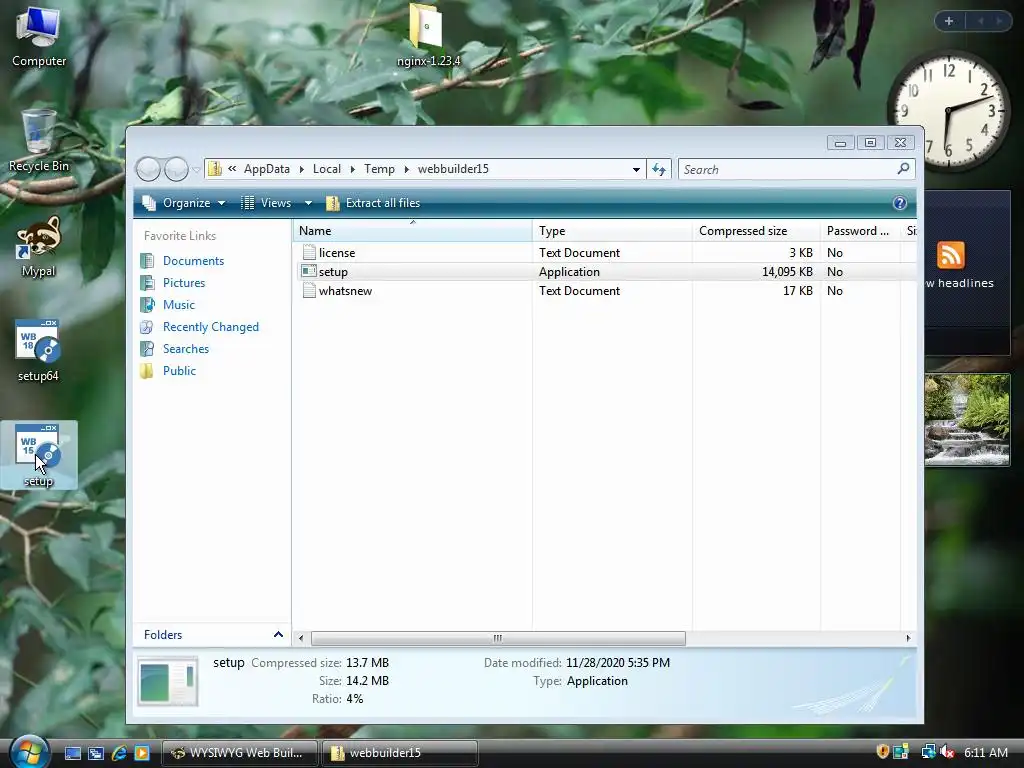Launch Windows Media Player from quick launch
The height and width of the screenshot is (768, 1024).
(142, 754)
